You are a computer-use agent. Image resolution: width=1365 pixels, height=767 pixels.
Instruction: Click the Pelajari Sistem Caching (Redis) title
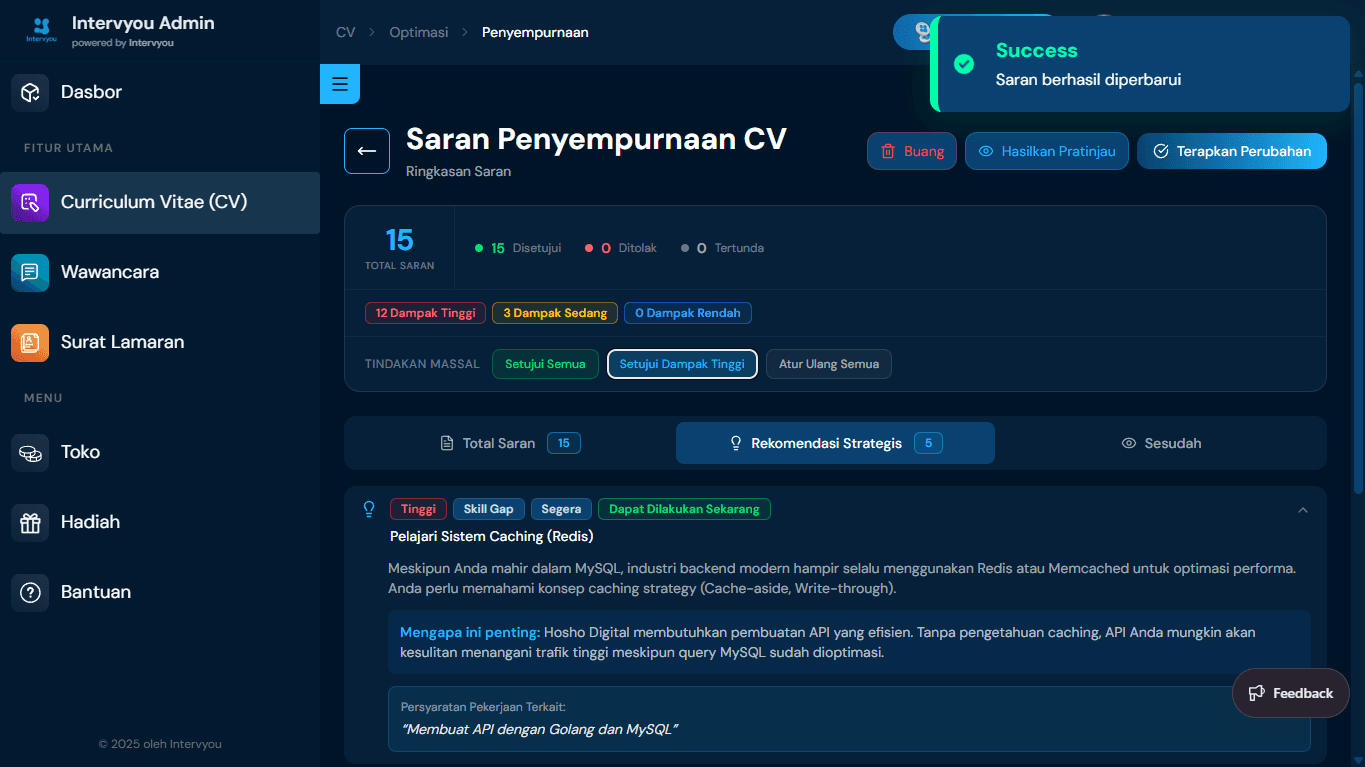pyautogui.click(x=492, y=536)
